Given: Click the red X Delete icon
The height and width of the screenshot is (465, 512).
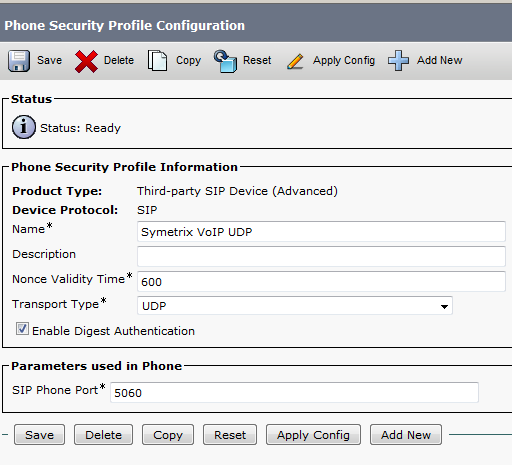Looking at the screenshot, I should [86, 61].
